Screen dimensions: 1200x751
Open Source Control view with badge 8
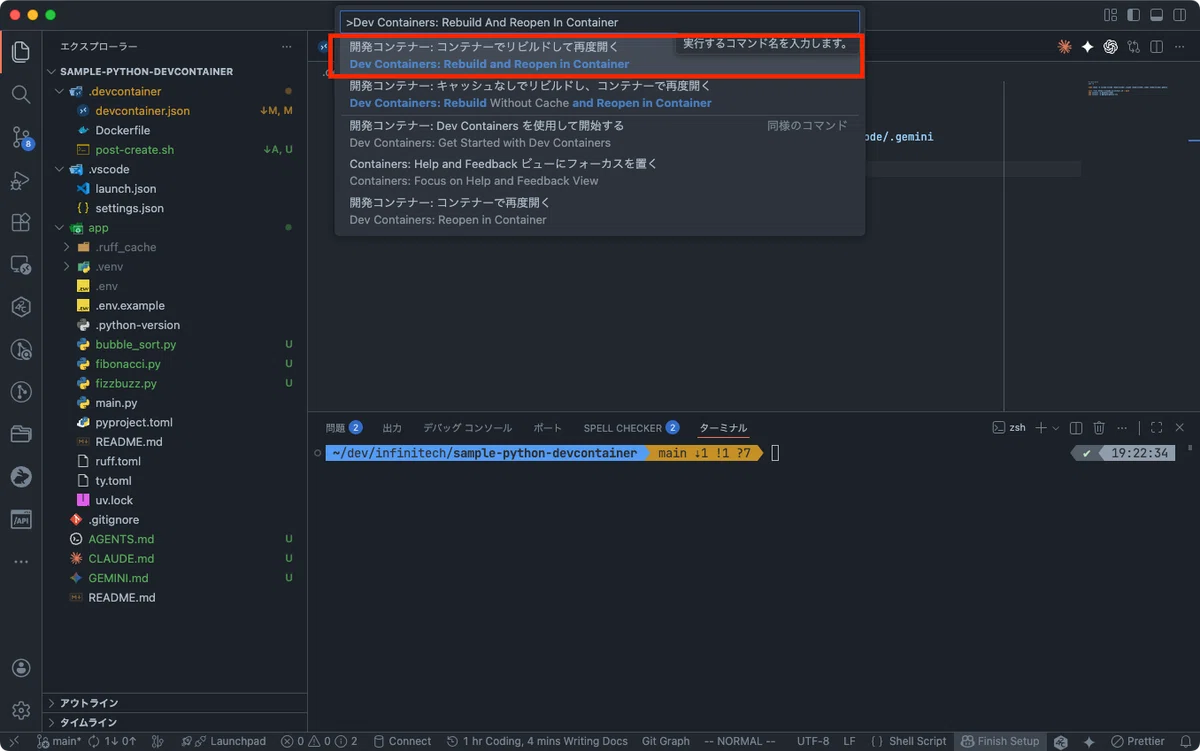(x=21, y=138)
